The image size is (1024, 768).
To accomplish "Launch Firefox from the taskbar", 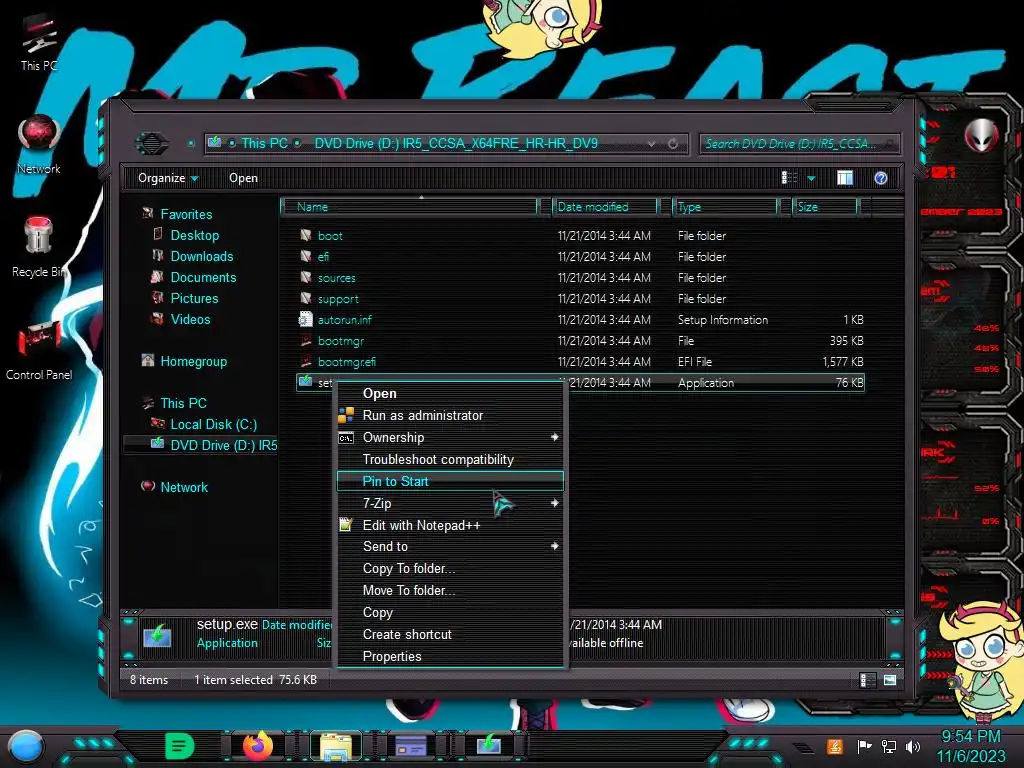I will (258, 746).
